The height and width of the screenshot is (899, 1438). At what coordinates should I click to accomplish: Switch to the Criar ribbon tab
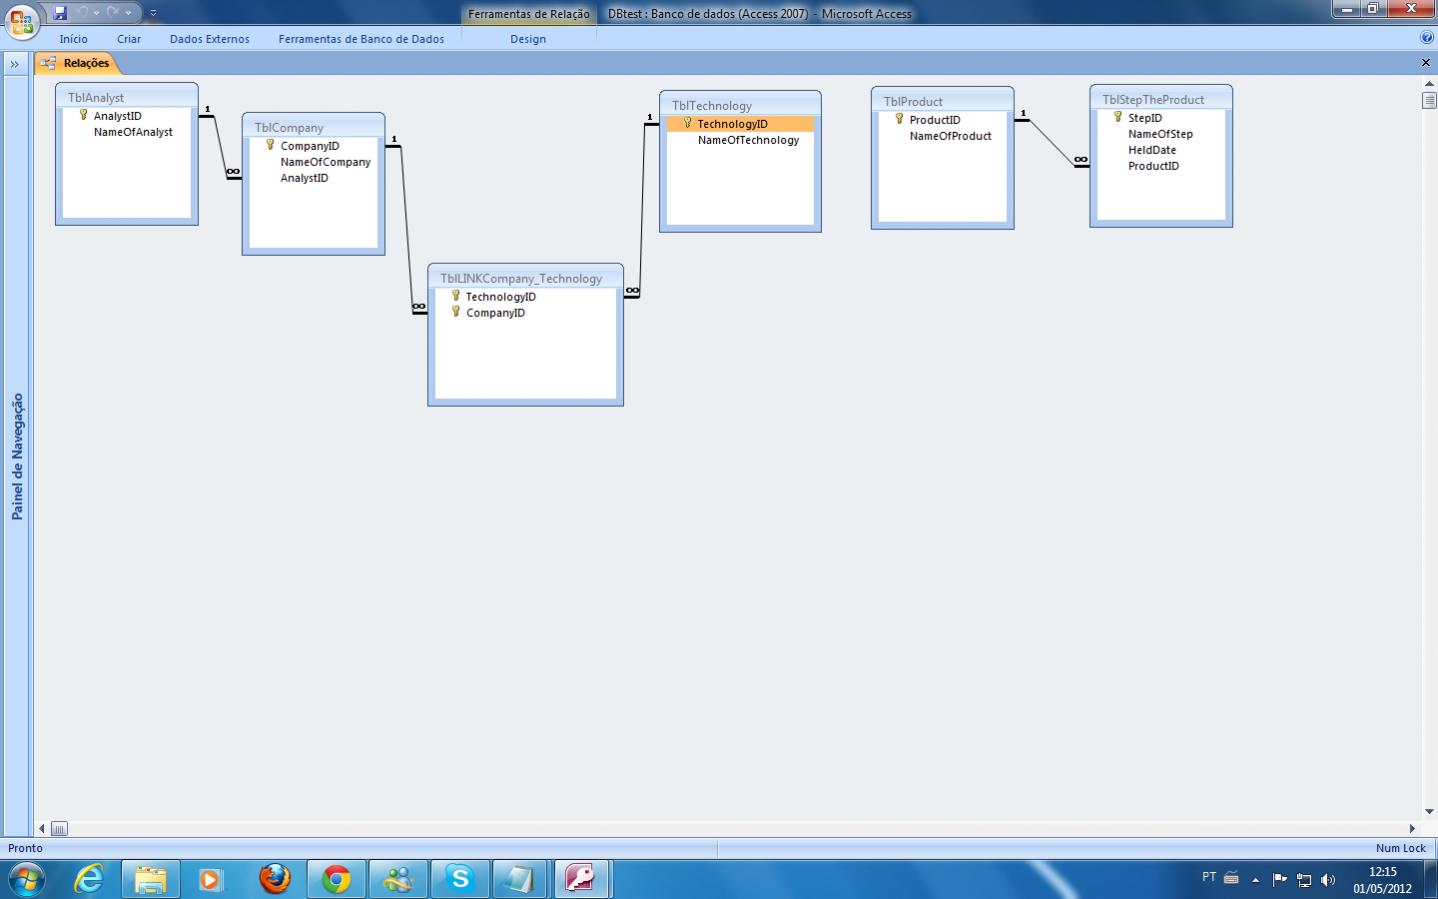129,39
